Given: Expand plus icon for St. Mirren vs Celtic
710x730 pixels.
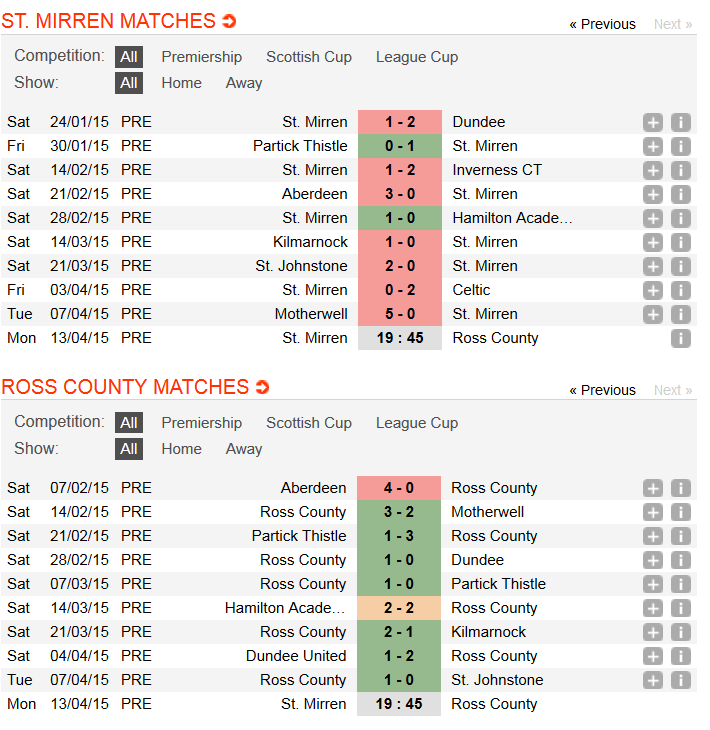Looking at the screenshot, I should pyautogui.click(x=653, y=291).
